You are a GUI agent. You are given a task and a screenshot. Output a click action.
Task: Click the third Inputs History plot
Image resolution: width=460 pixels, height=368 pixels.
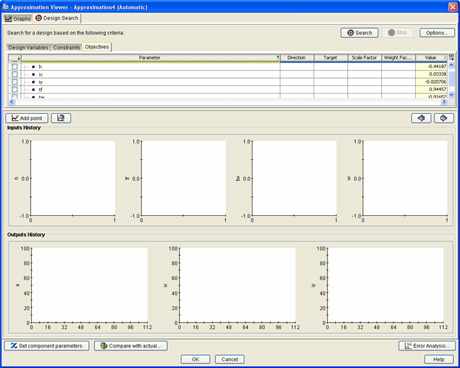coord(294,178)
